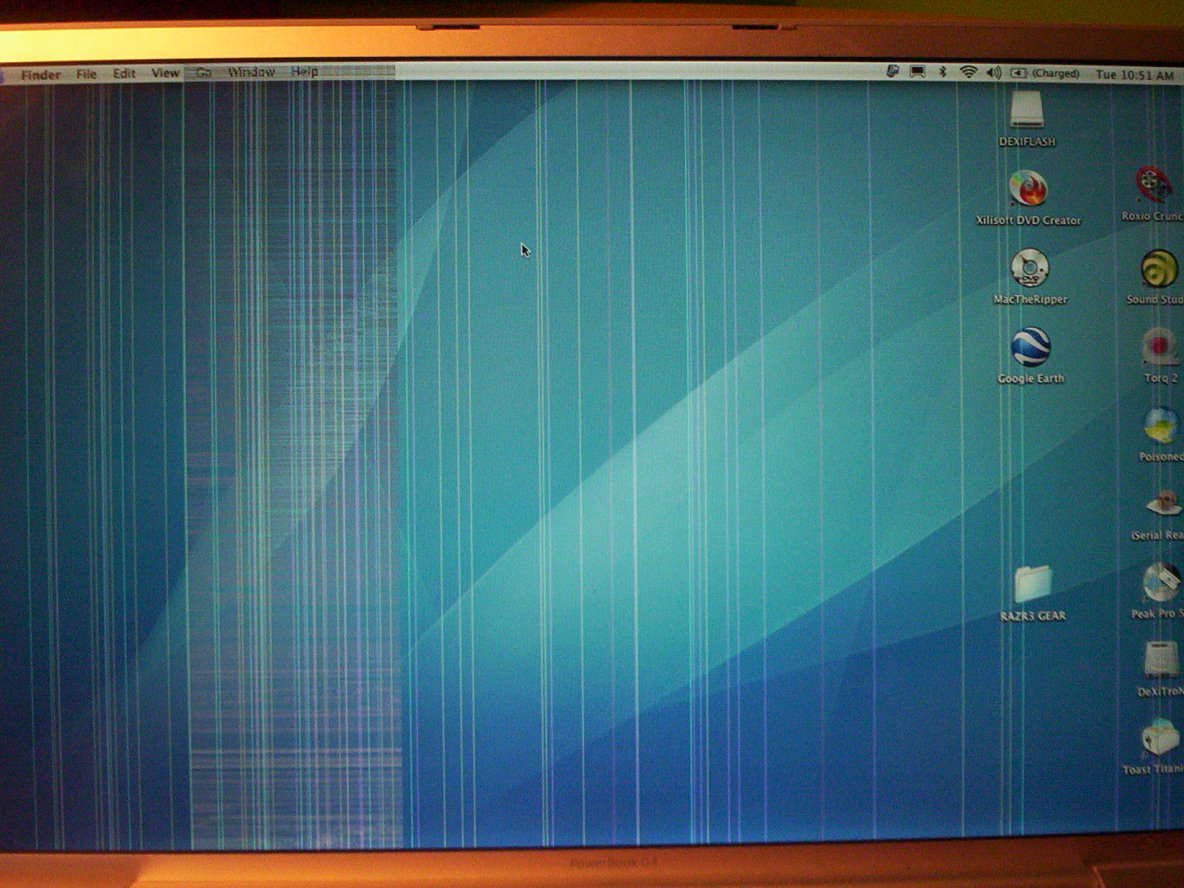Select the MacTheRipper icon
The width and height of the screenshot is (1184, 888).
pos(1030,268)
